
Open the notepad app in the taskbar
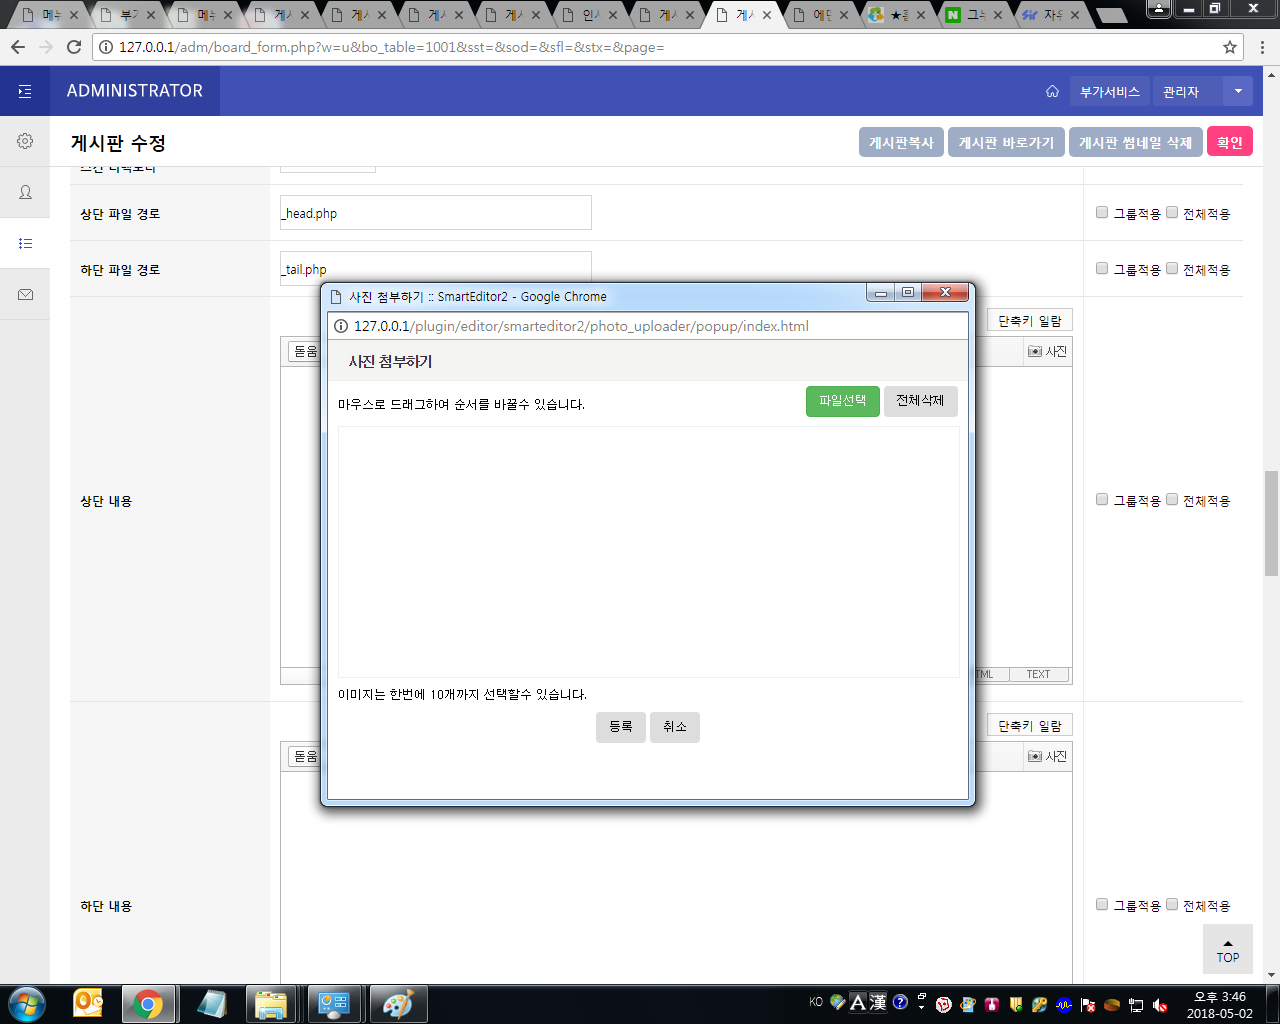point(211,1004)
